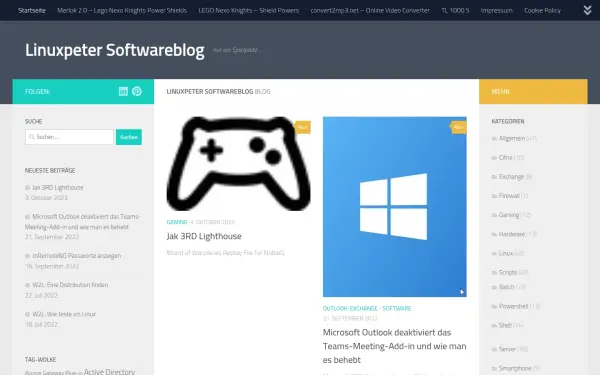Click folder icon beside Server category
The height and width of the screenshot is (375, 600).
pos(494,349)
